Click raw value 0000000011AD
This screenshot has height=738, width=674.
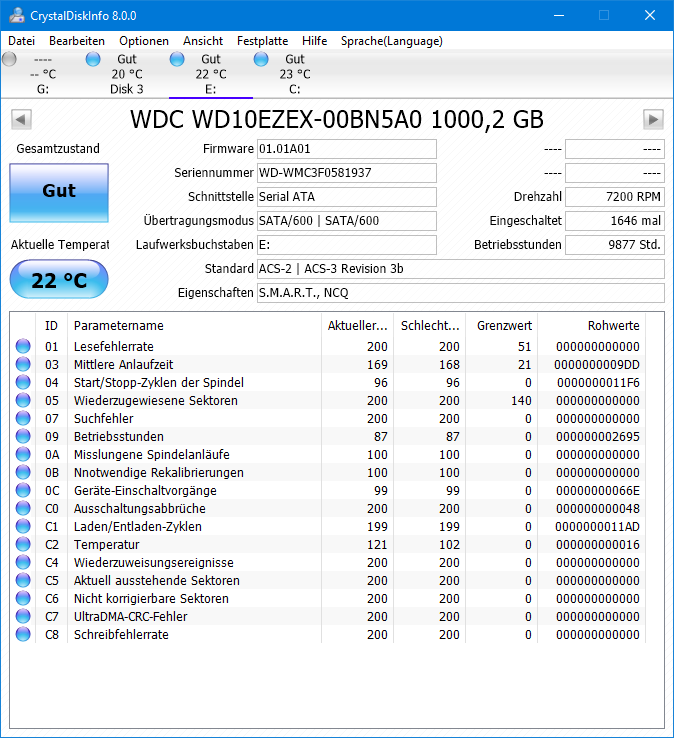coord(597,527)
